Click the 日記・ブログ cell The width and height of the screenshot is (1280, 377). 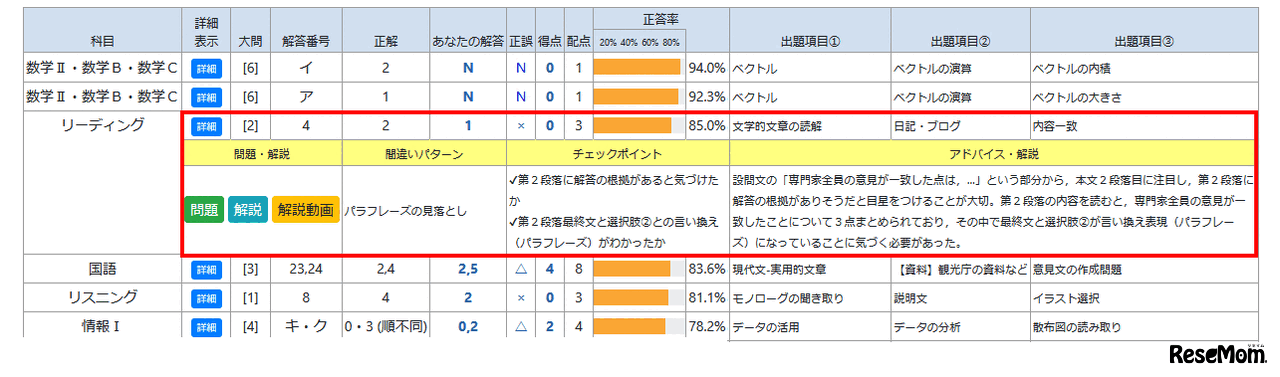[x=960, y=126]
